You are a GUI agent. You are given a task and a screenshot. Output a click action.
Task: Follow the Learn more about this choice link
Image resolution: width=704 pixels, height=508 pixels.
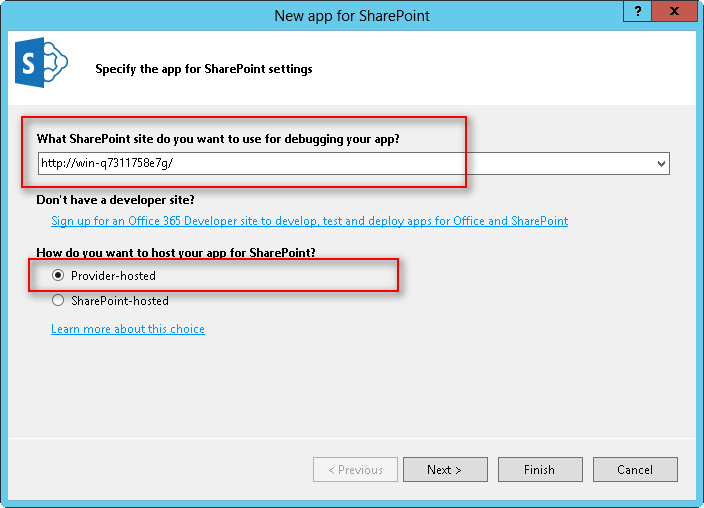(x=128, y=329)
